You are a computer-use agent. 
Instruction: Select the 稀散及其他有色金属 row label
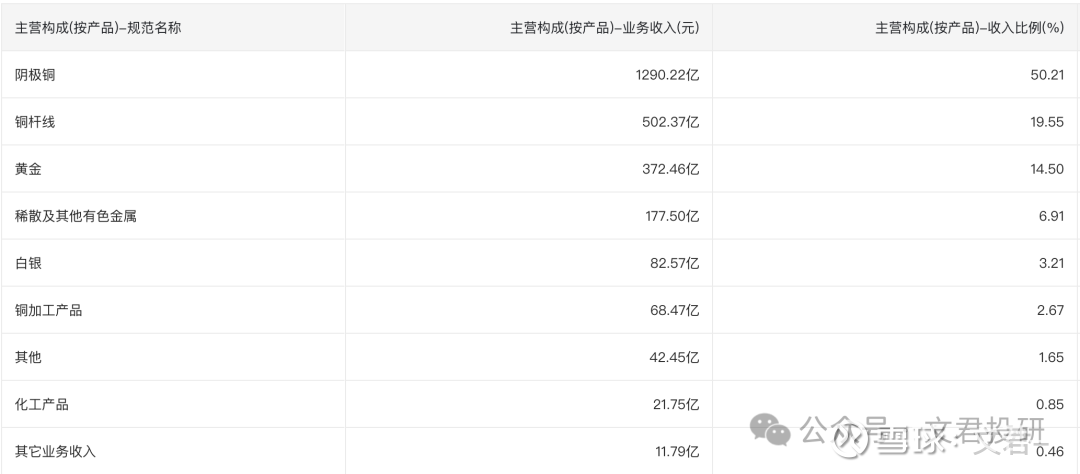pyautogui.click(x=75, y=216)
